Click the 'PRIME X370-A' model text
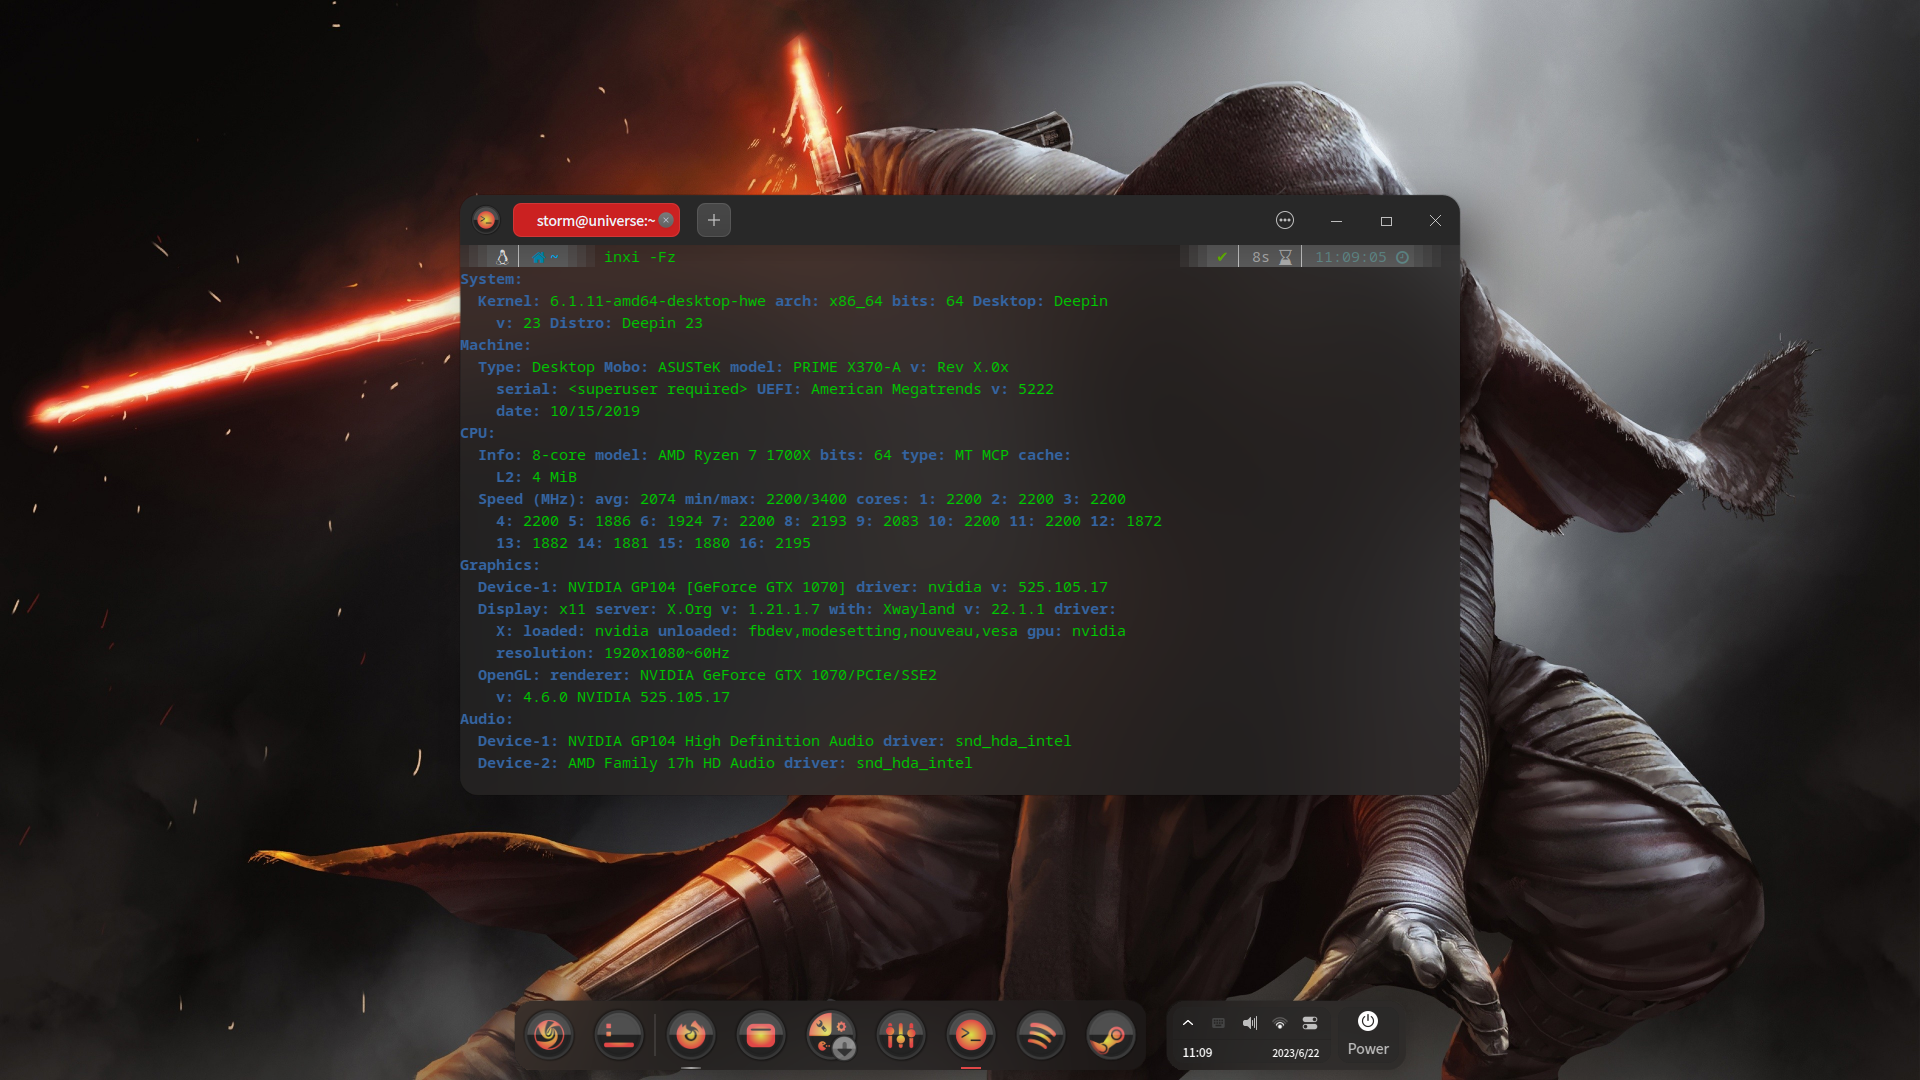This screenshot has height=1080, width=1920. pos(847,367)
